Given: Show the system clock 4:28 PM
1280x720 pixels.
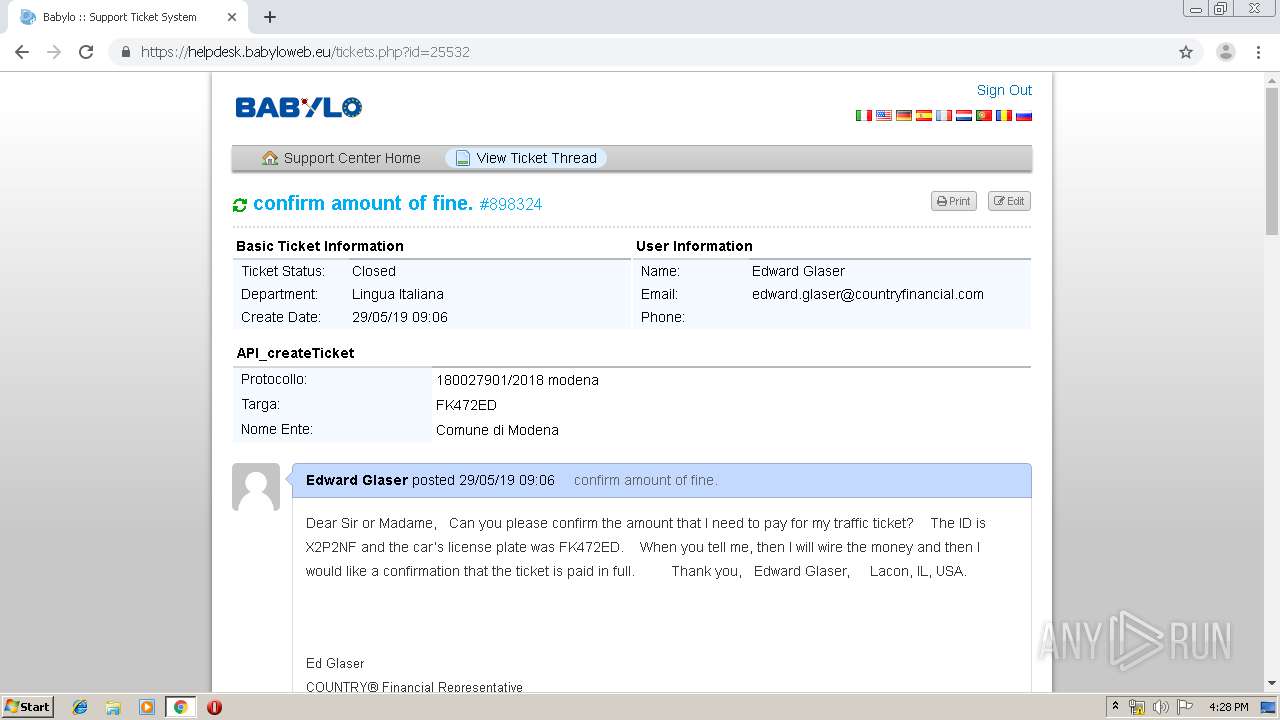Looking at the screenshot, I should [x=1228, y=707].
